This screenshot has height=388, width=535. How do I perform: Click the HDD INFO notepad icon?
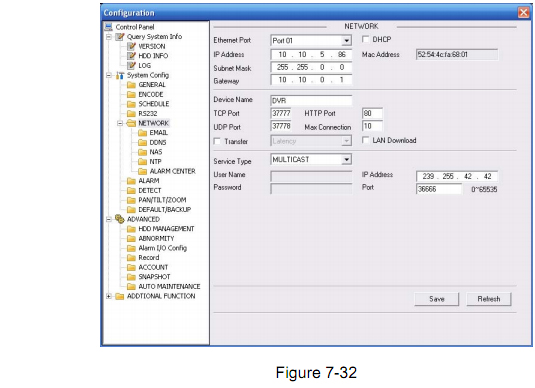(131, 56)
